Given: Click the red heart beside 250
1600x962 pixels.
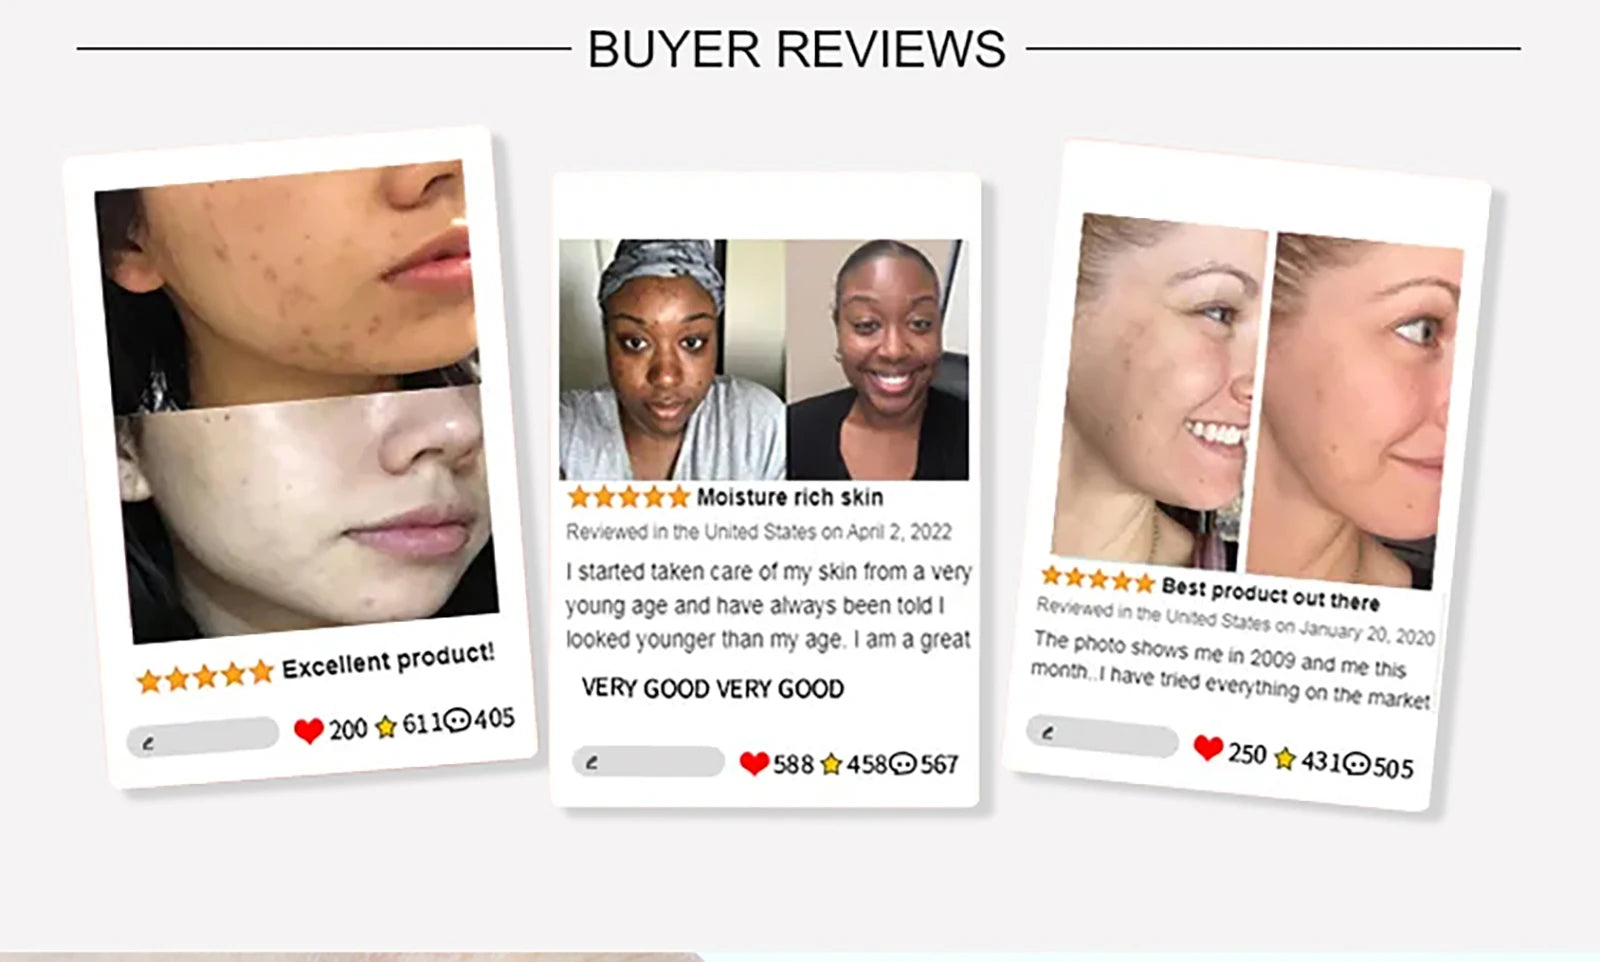Looking at the screenshot, I should (1208, 748).
